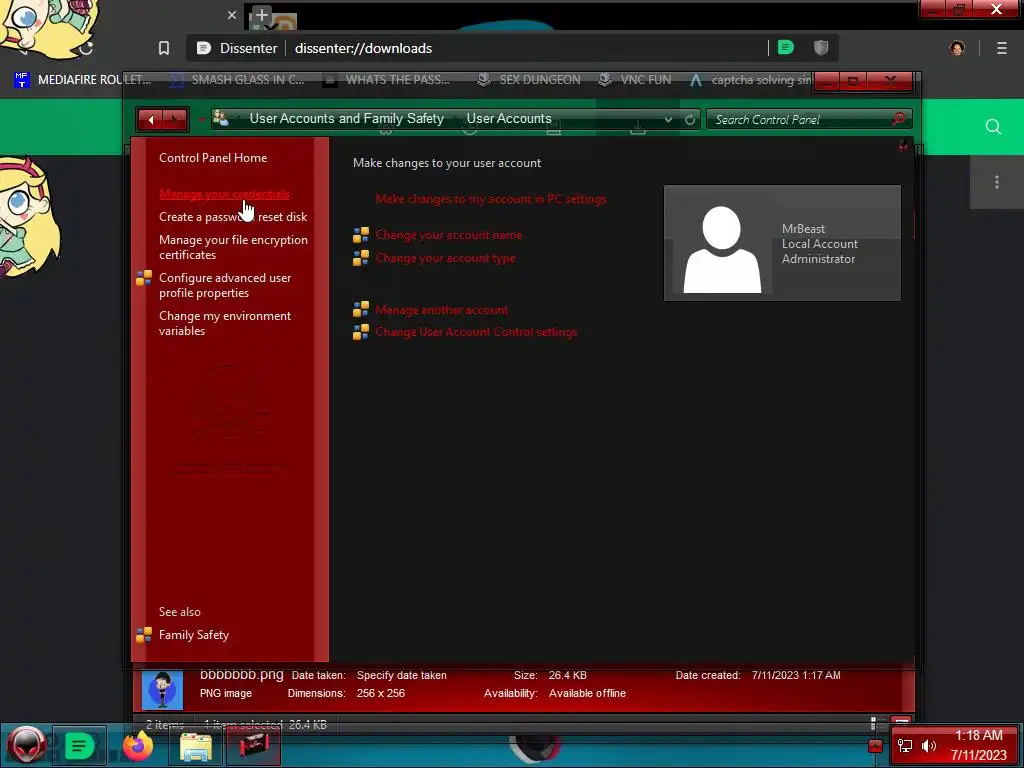Click the green Dissenter comment icon in the URL bar
This screenshot has height=768, width=1024.
tap(786, 48)
